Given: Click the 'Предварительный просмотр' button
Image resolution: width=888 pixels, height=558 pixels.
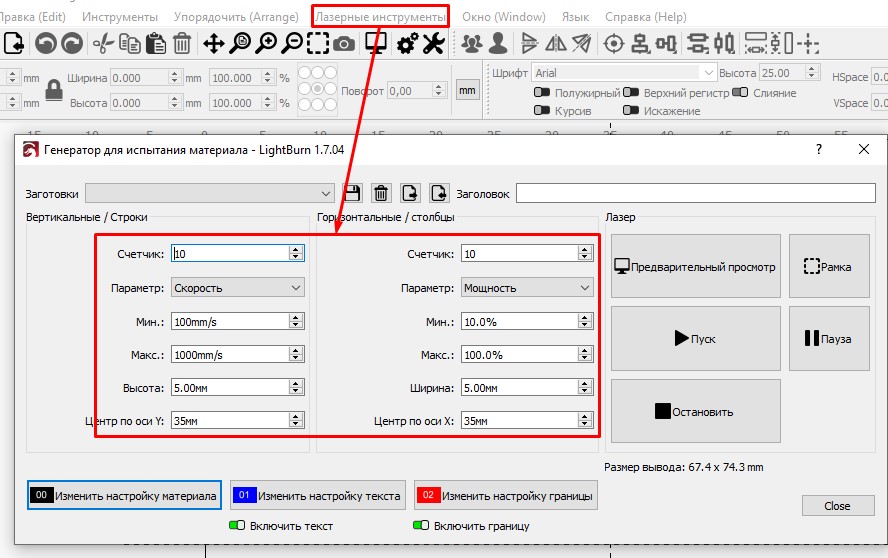Looking at the screenshot, I should click(x=695, y=267).
